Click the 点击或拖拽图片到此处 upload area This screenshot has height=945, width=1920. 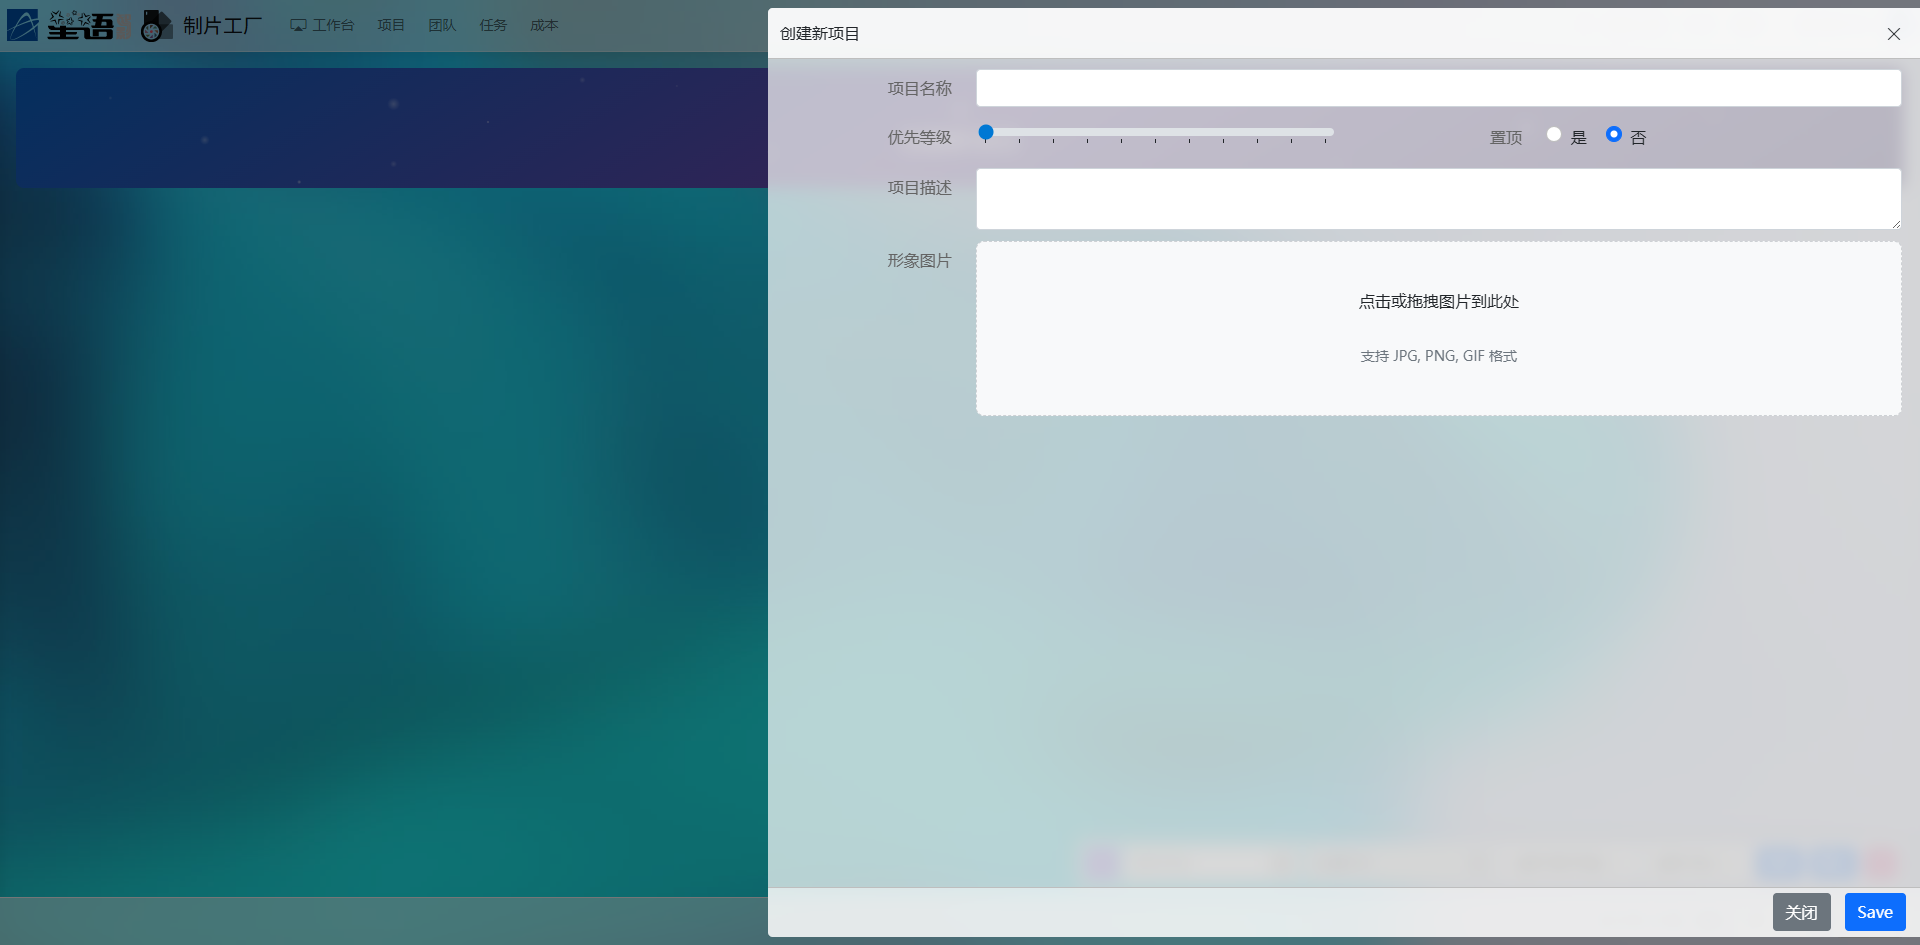pos(1438,328)
